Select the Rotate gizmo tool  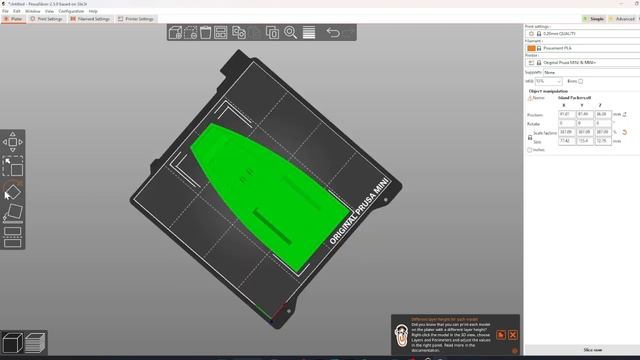pyautogui.click(x=13, y=190)
